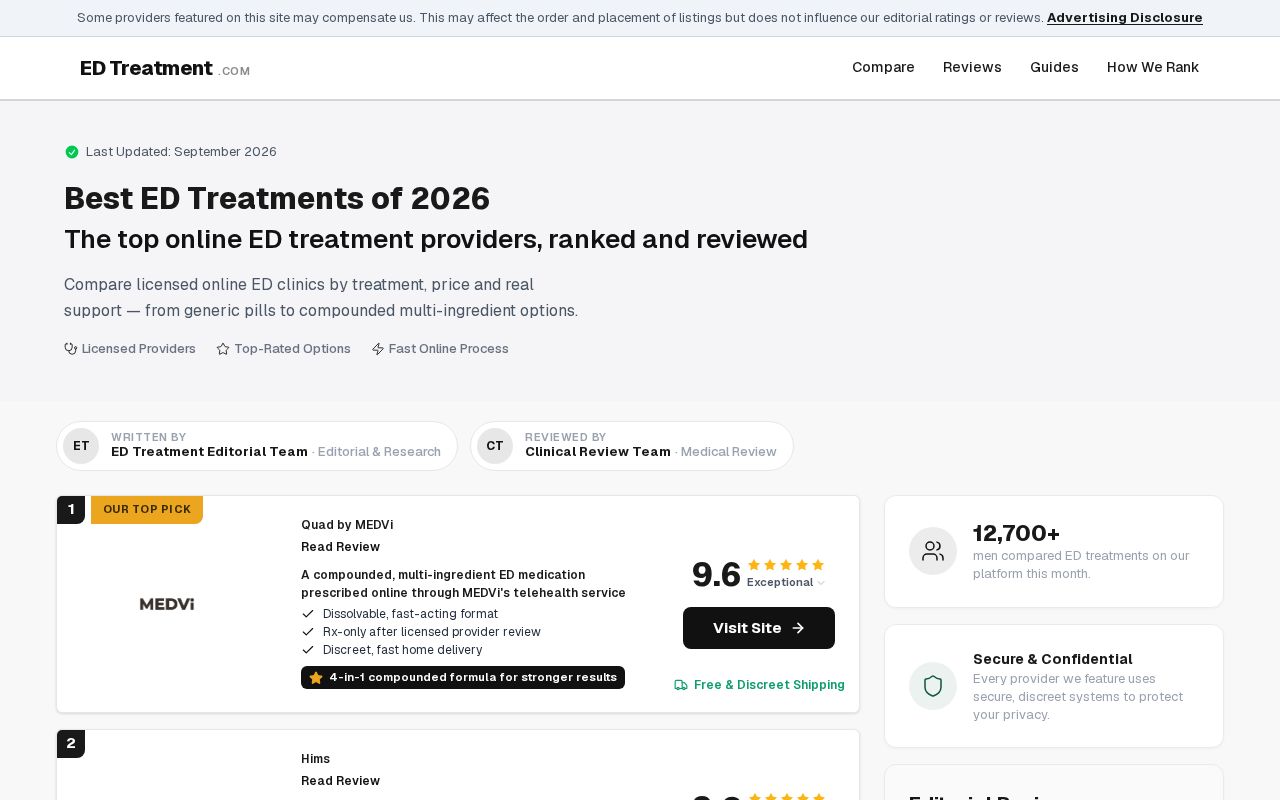Click Free & Discreet Shipping text
This screenshot has width=1280, height=800.
point(769,685)
